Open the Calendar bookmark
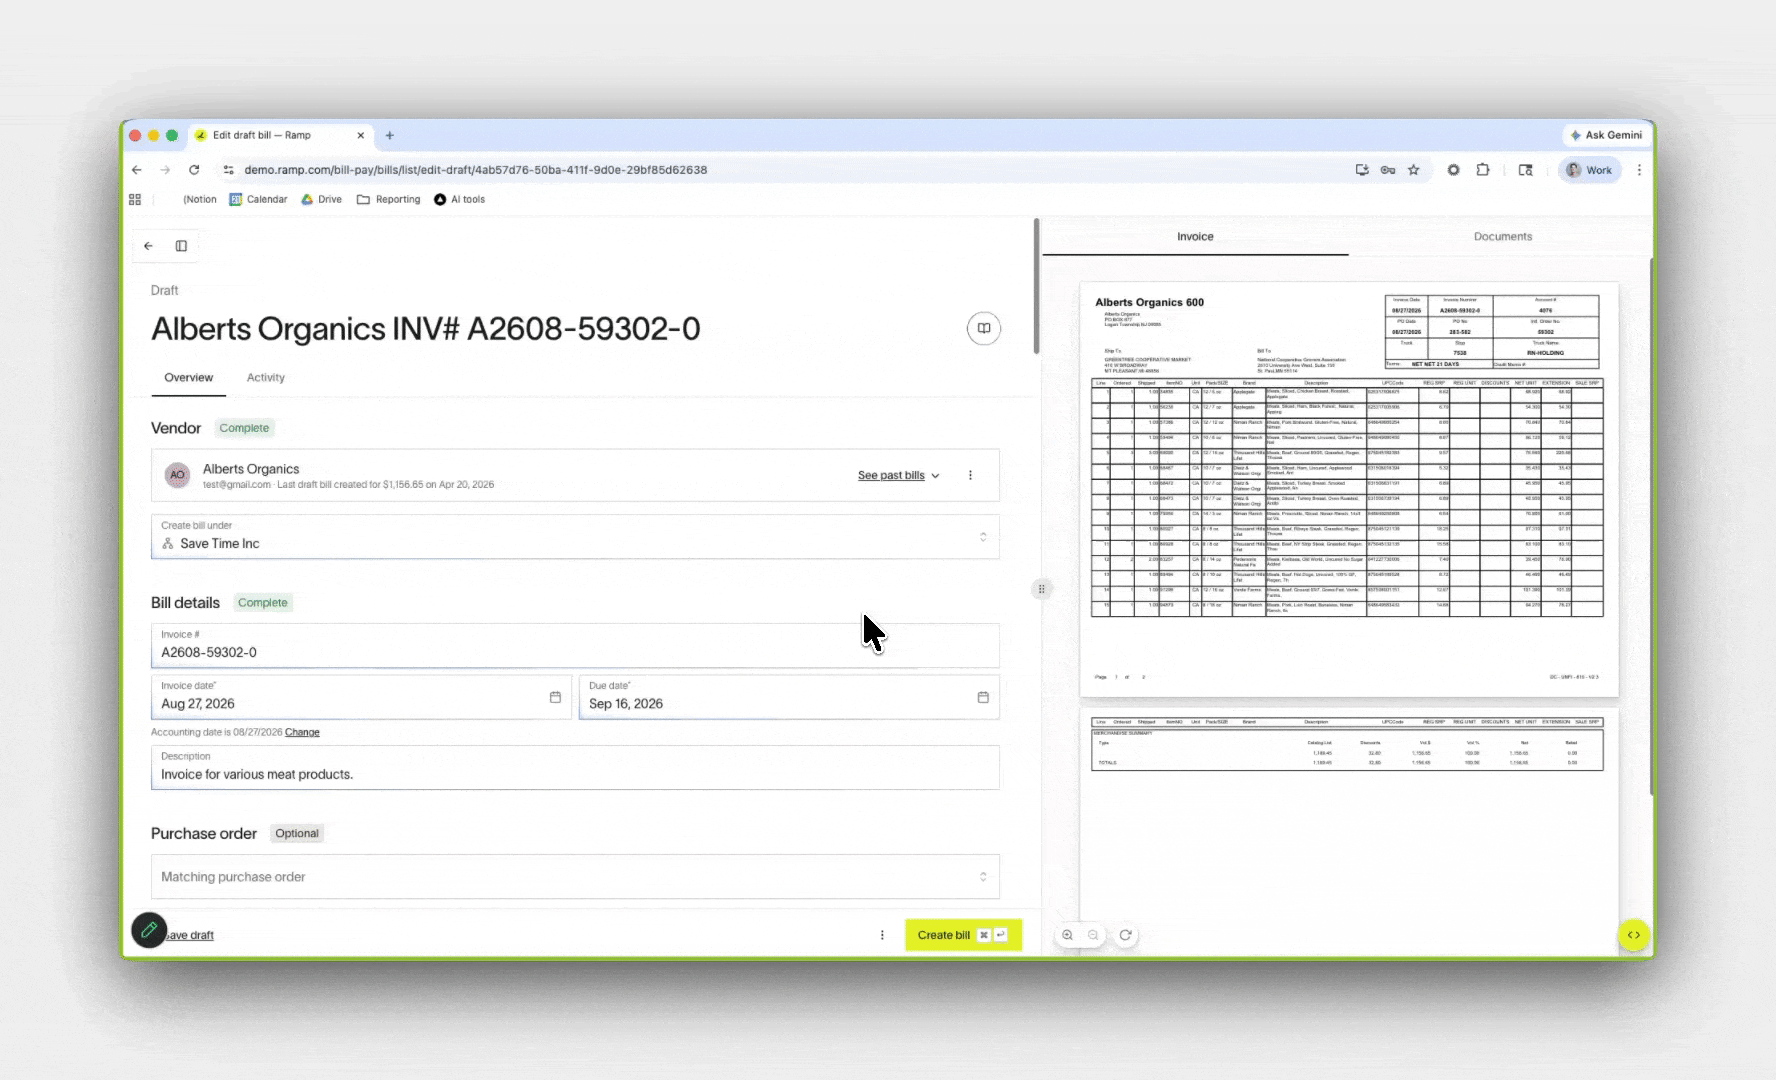Viewport: 1776px width, 1080px height. [258, 199]
